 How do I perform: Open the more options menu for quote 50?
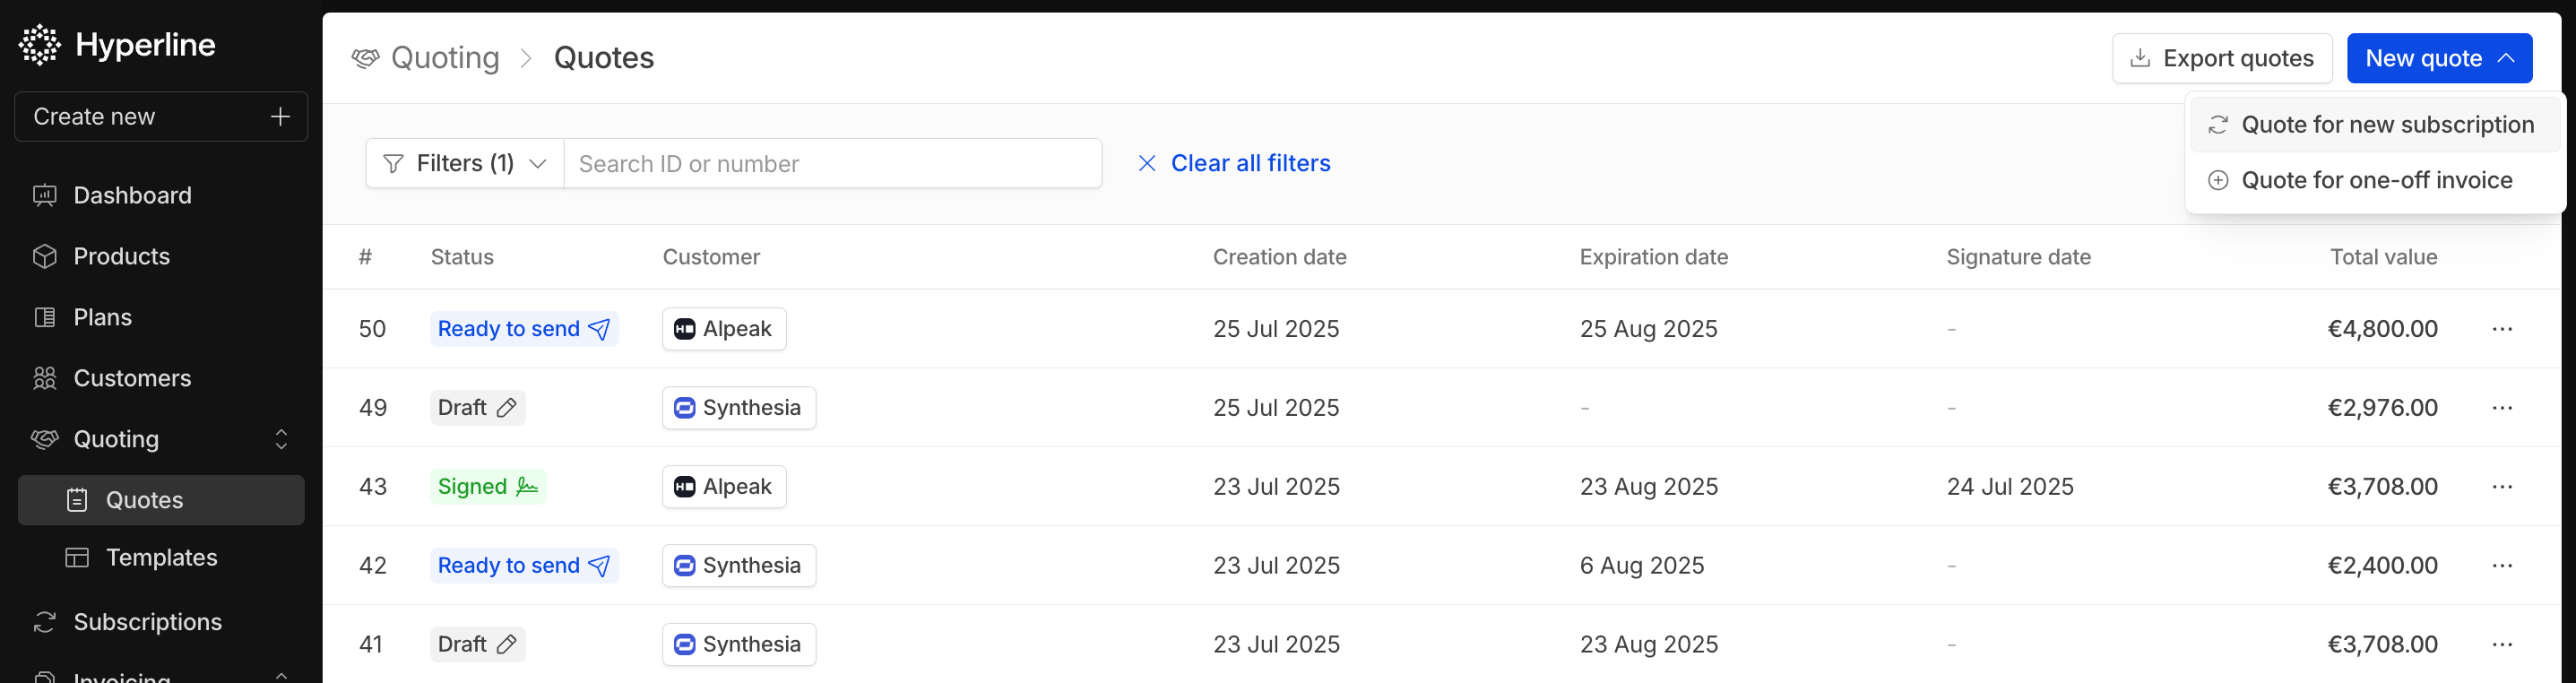click(x=2502, y=329)
